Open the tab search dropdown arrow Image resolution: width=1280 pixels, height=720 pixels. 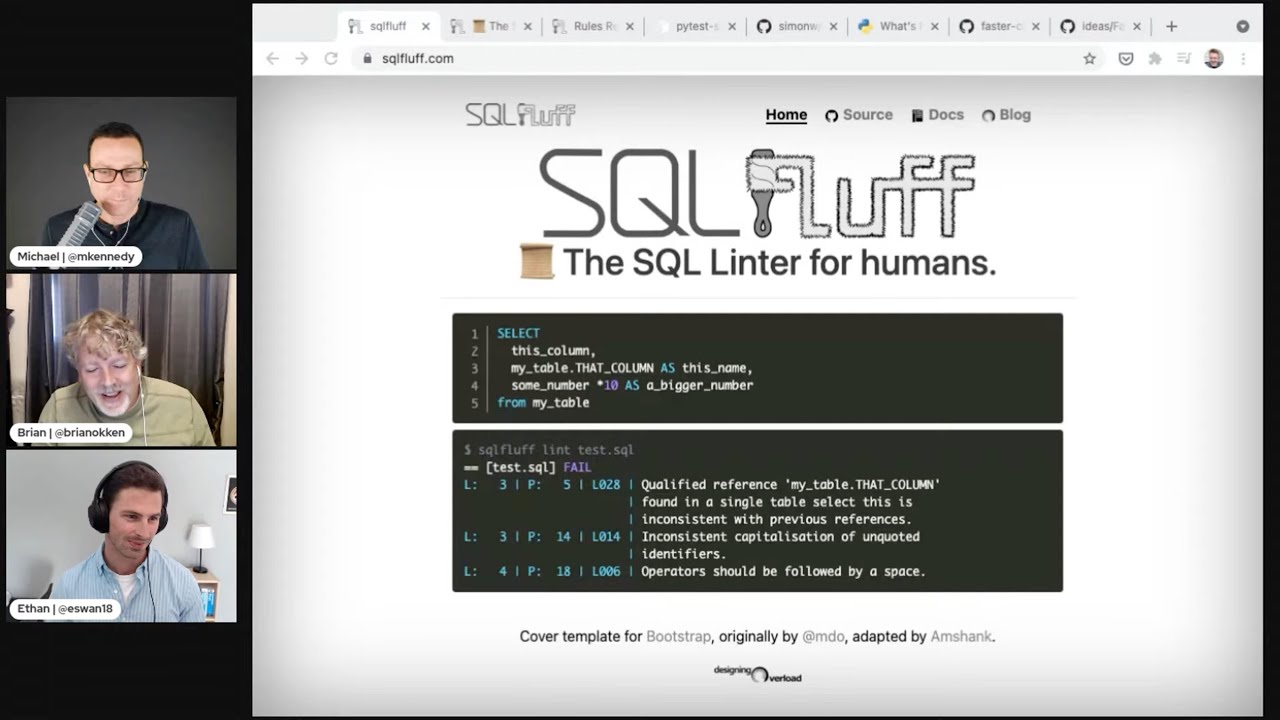(x=1243, y=26)
